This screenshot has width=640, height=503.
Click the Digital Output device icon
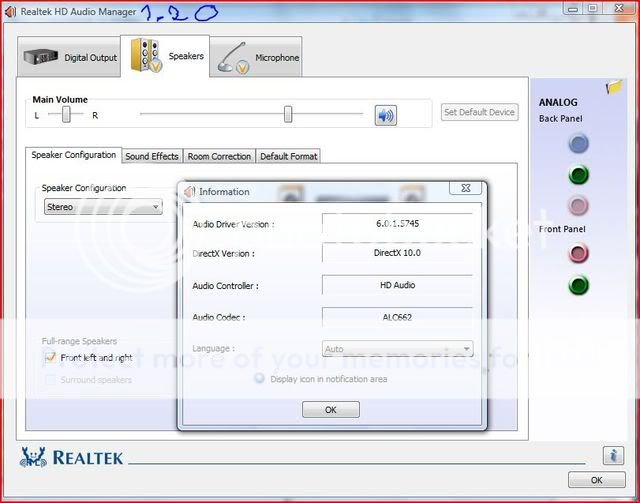[40, 57]
